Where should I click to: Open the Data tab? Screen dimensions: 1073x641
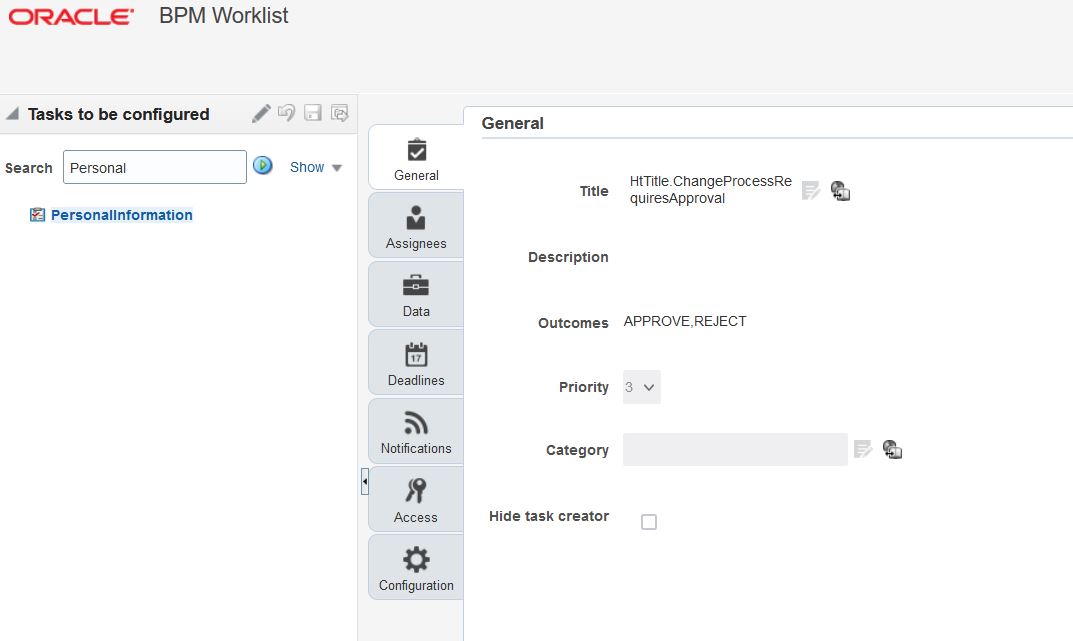point(416,294)
